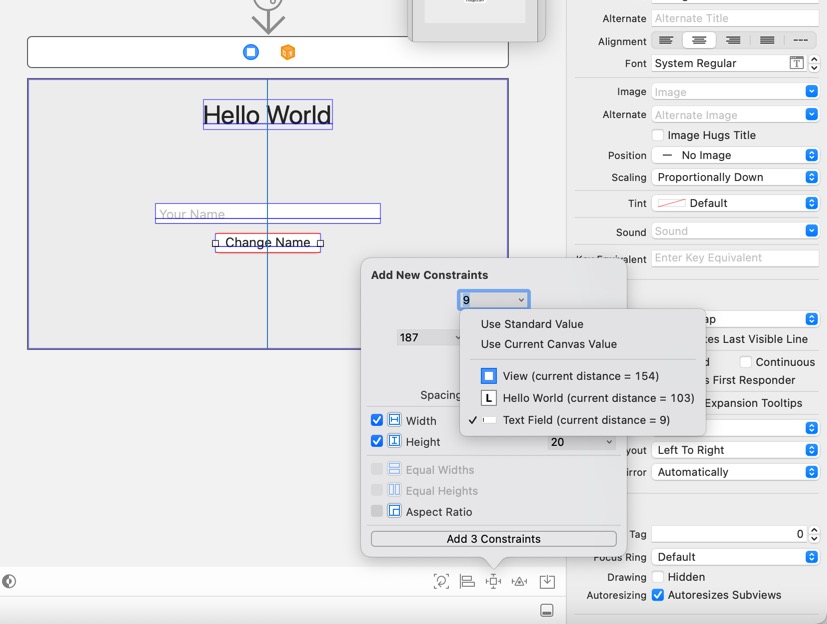Click the Aspect Ratio constraint icon
Image resolution: width=827 pixels, height=624 pixels.
(394, 511)
